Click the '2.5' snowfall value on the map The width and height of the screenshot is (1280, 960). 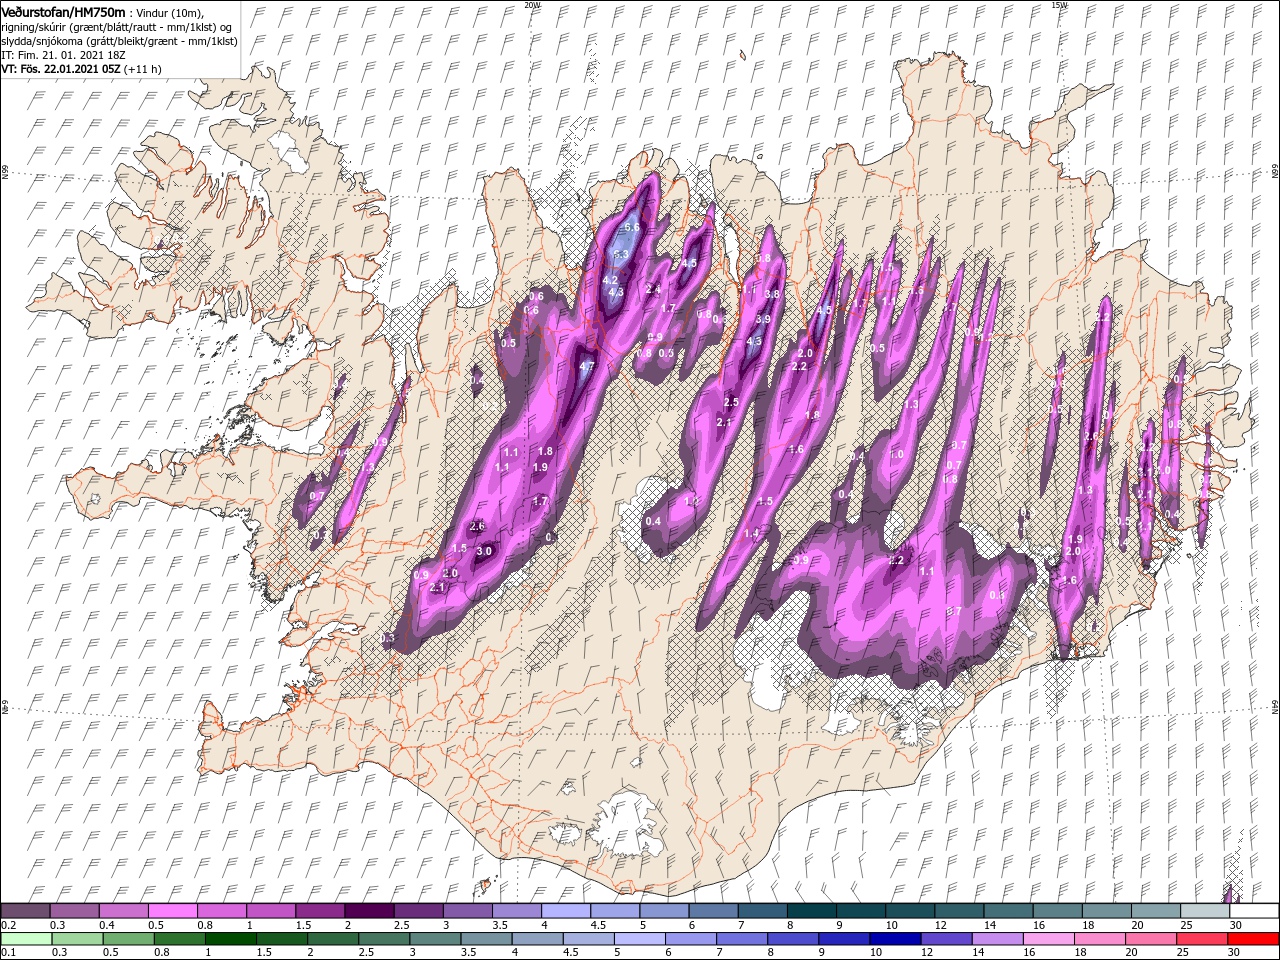coord(730,402)
